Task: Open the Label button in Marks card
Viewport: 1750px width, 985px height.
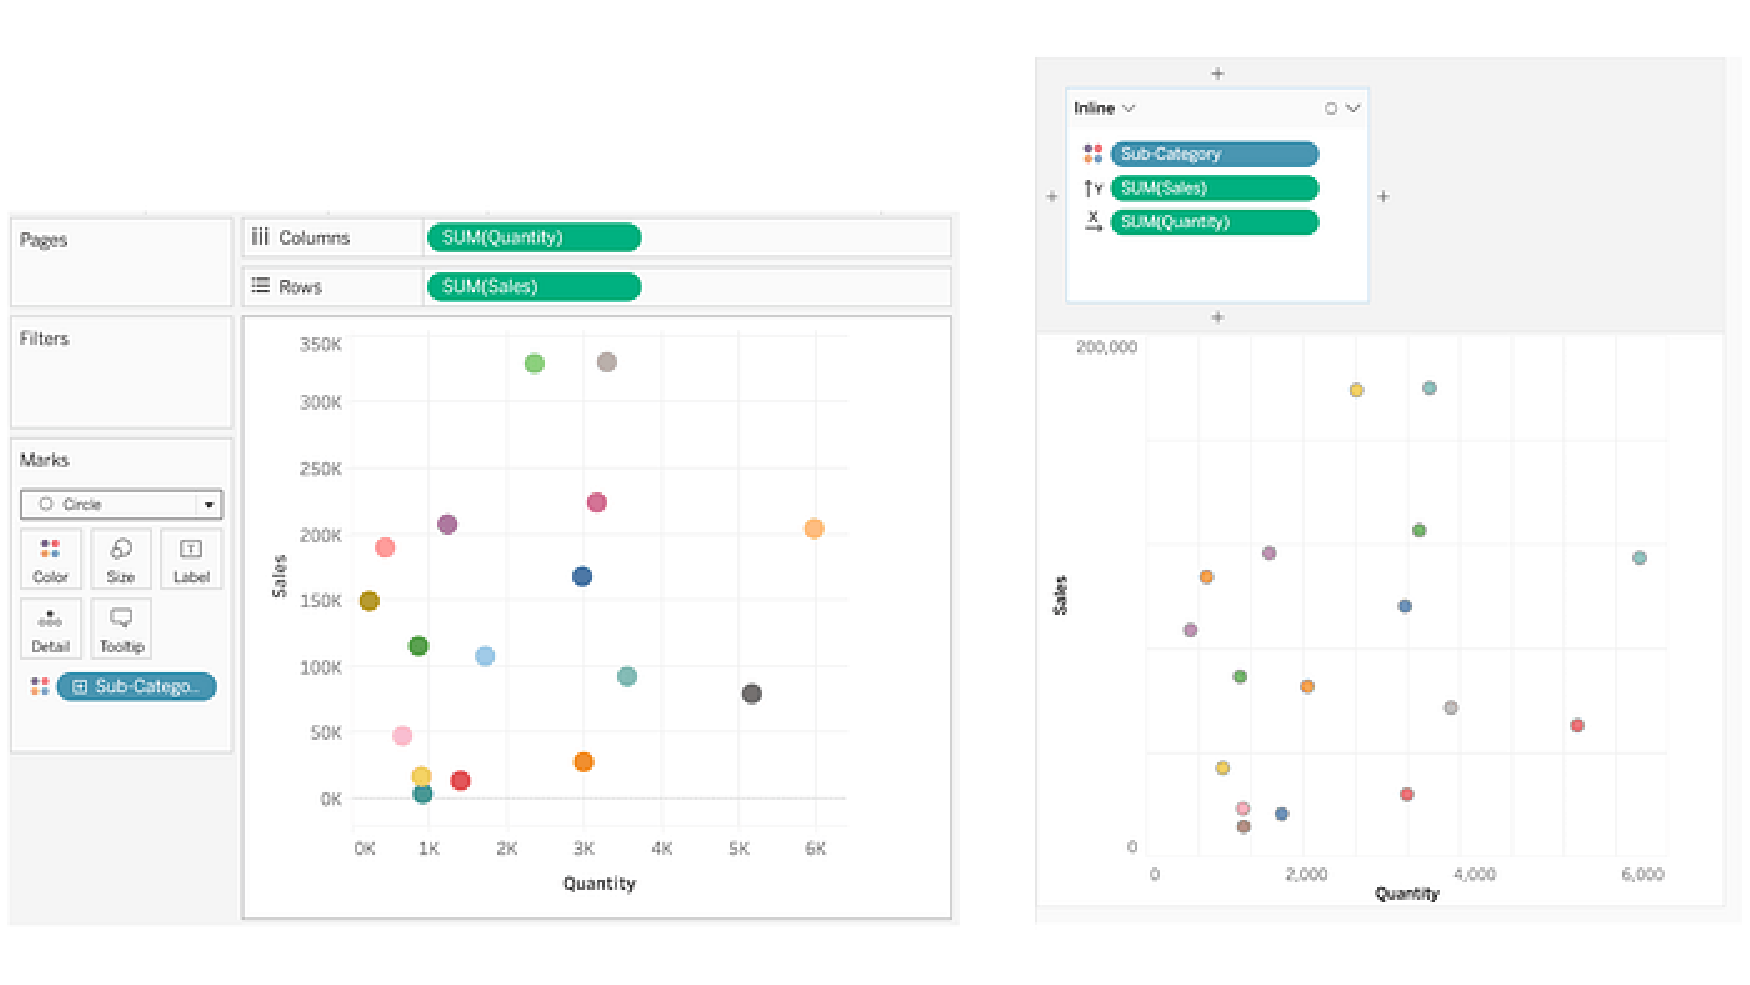Action: click(191, 559)
